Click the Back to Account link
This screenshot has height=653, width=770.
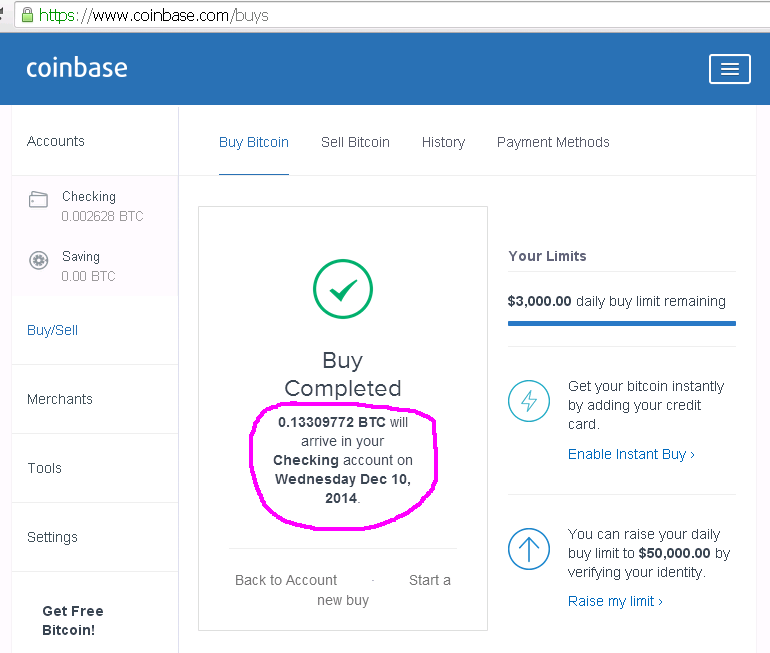(x=286, y=580)
